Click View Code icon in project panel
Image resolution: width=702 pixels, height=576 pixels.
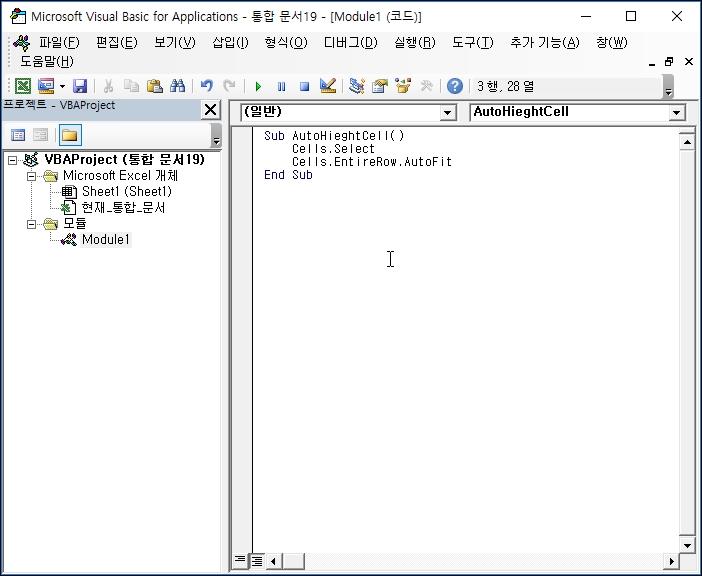pyautogui.click(x=18, y=135)
